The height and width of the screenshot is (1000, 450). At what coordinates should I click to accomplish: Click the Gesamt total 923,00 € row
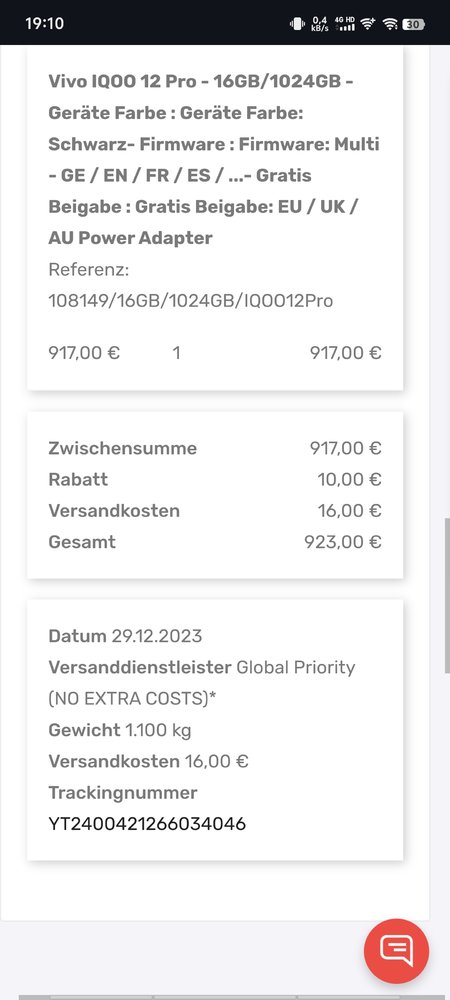pos(215,542)
